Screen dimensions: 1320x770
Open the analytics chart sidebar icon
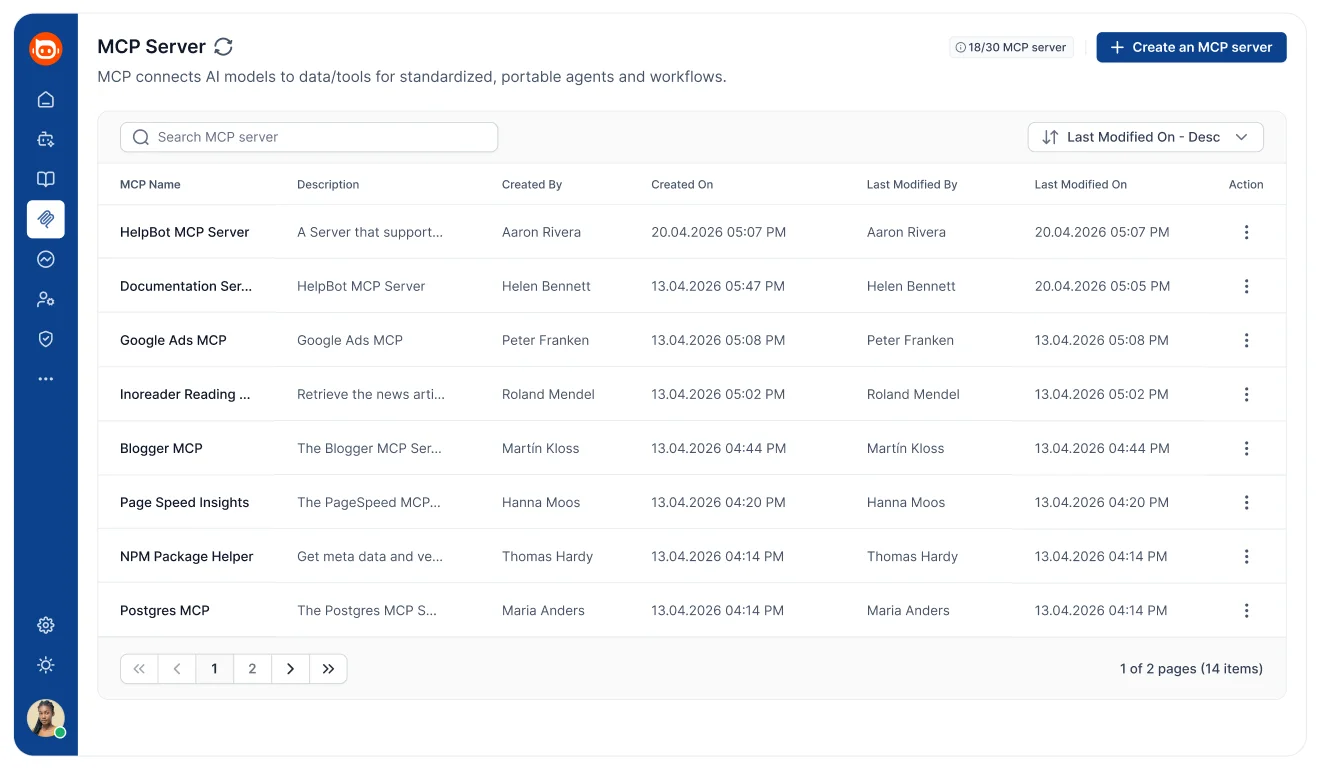(46, 259)
